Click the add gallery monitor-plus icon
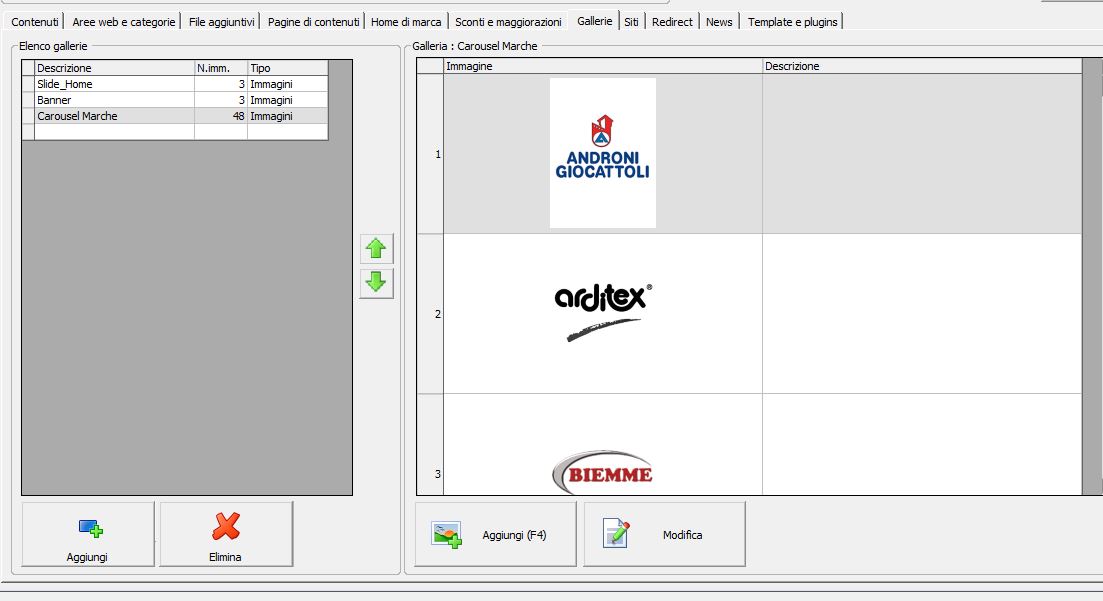The image size is (1103, 601). point(90,528)
